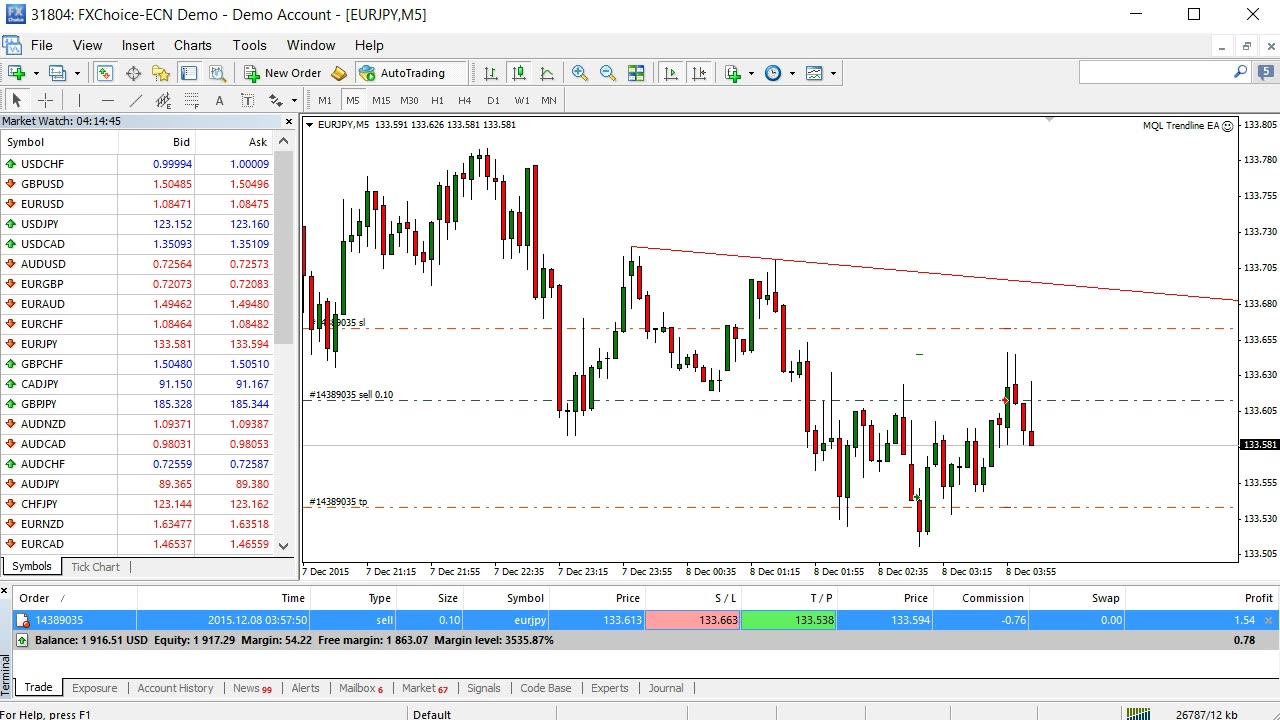Image resolution: width=1280 pixels, height=720 pixels.
Task: Open the Experts tab in terminal
Action: click(609, 688)
